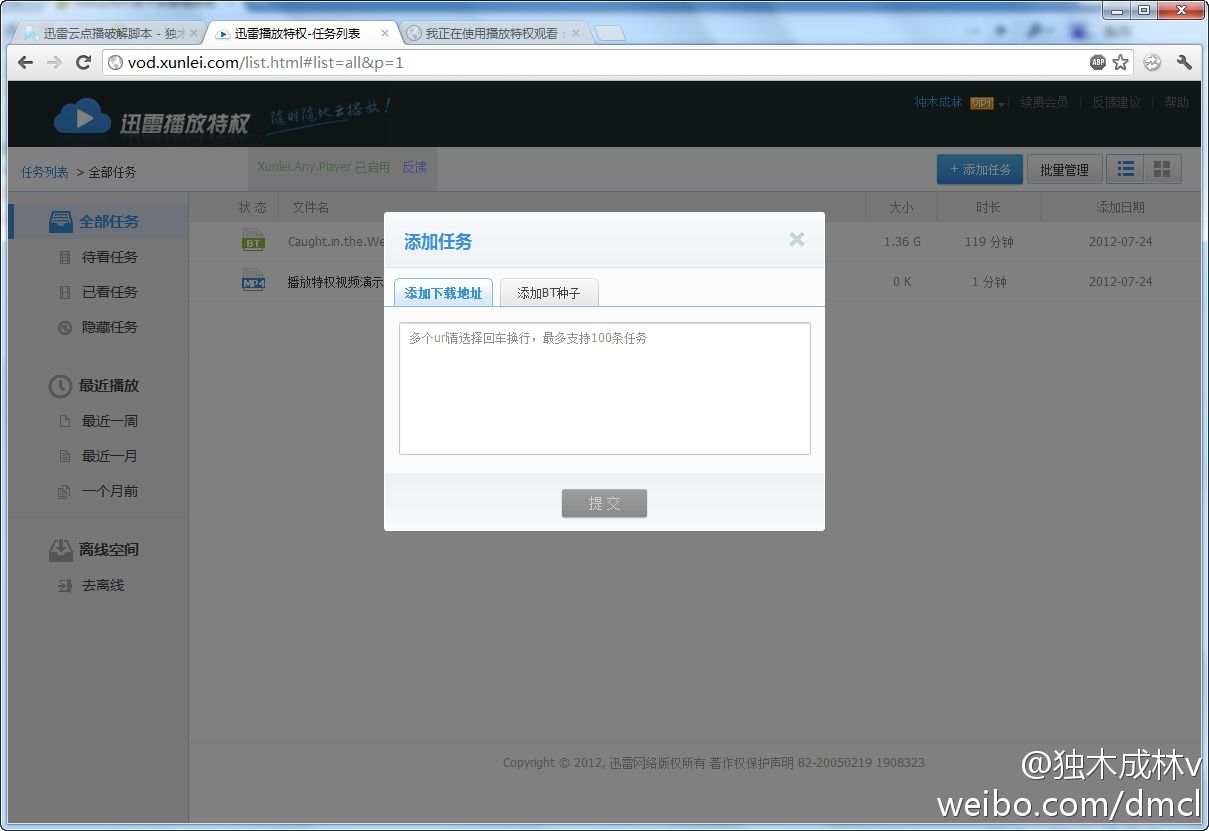Screen dimensions: 1209x831
Task: Open 最近一周 in the sidebar
Action: pyautogui.click(x=109, y=421)
